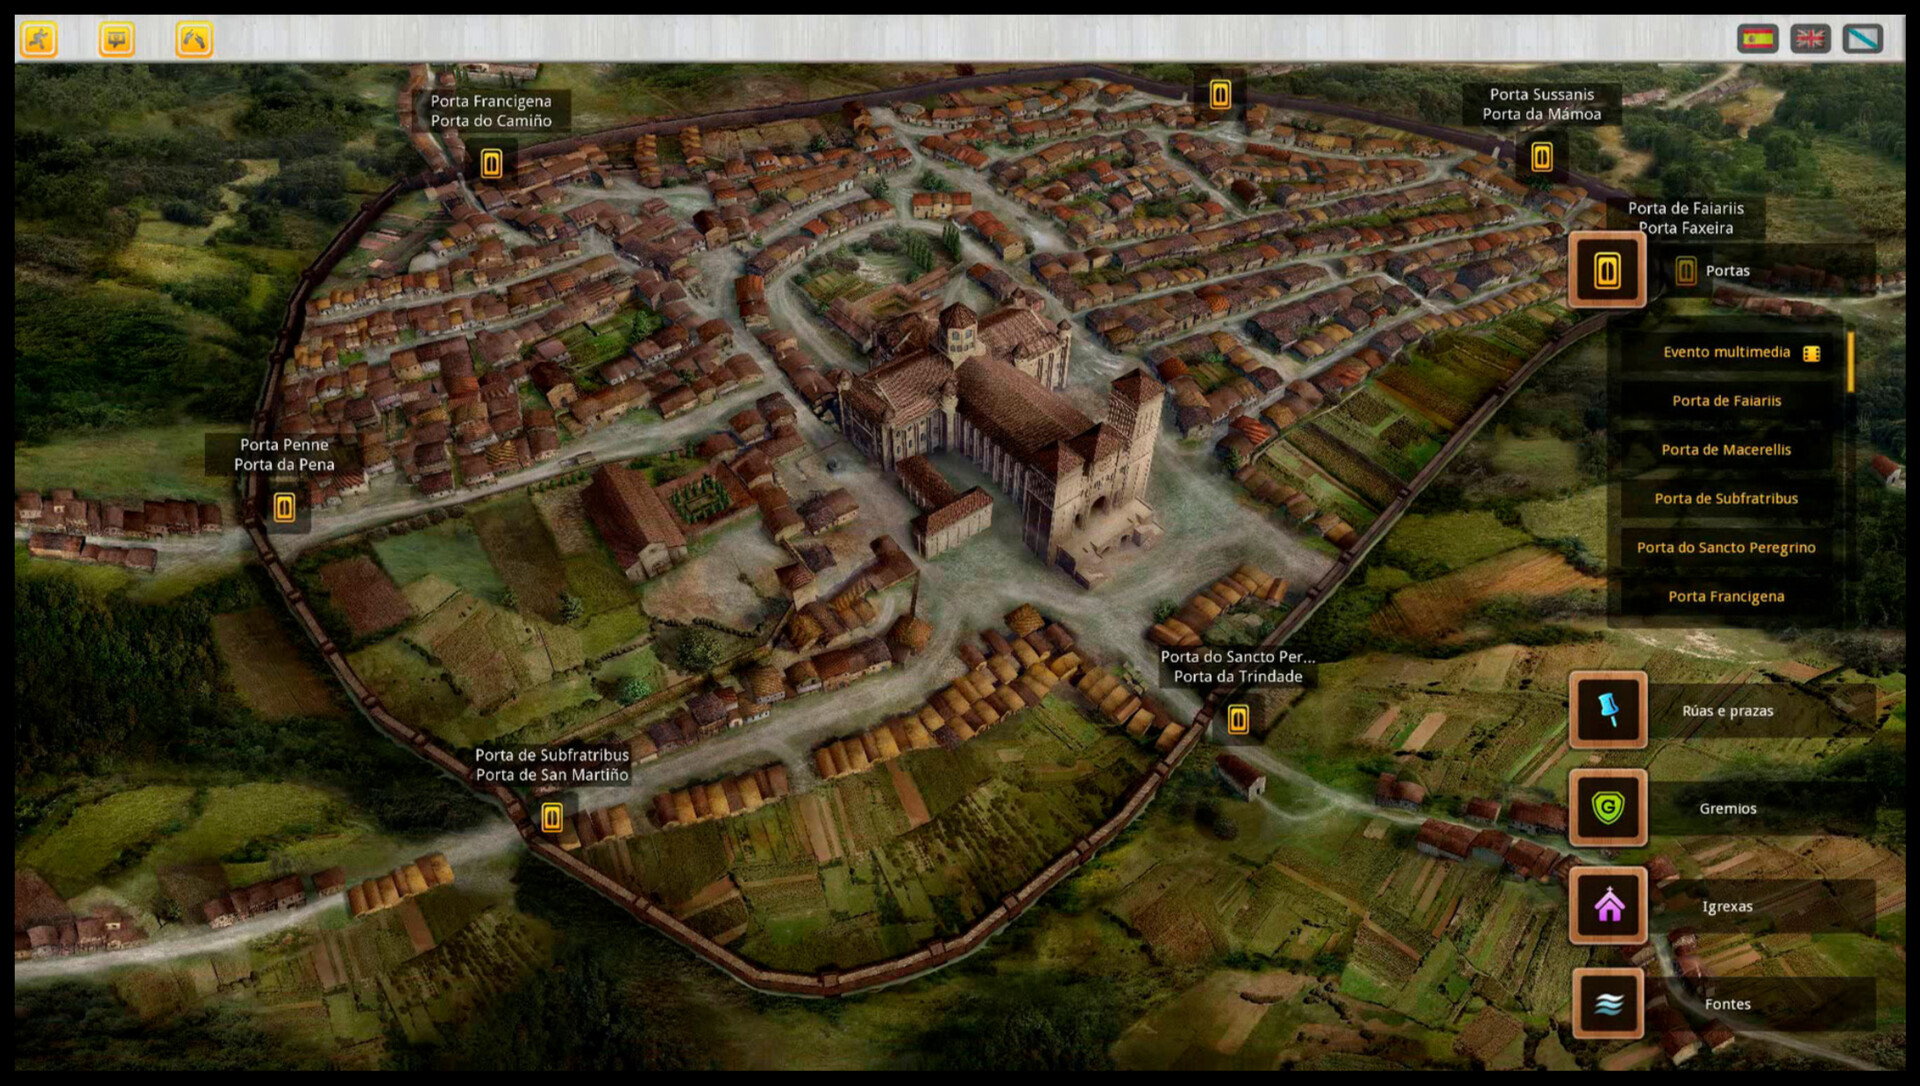Viewport: 1920px width, 1086px height.
Task: Switch language to English flag
Action: (1810, 39)
